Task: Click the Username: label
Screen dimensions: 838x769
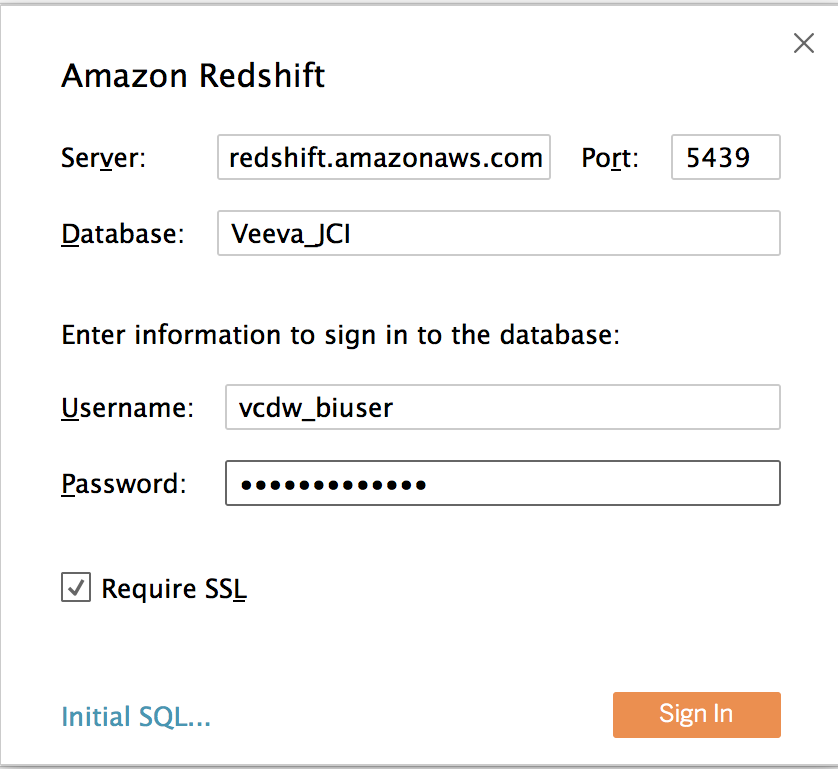Action: click(127, 408)
